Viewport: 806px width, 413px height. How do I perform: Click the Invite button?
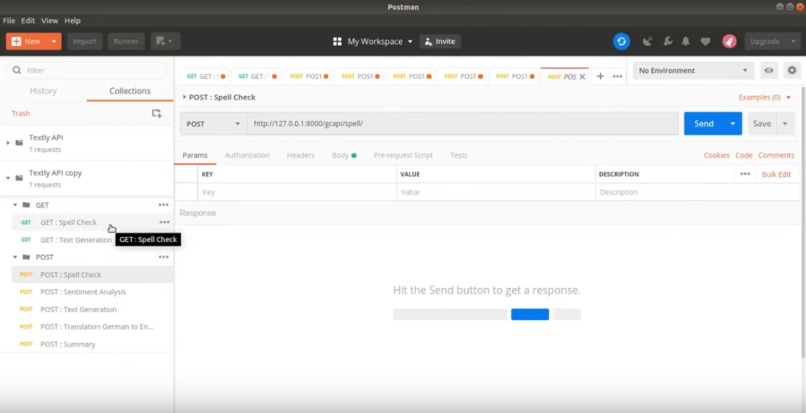point(440,42)
